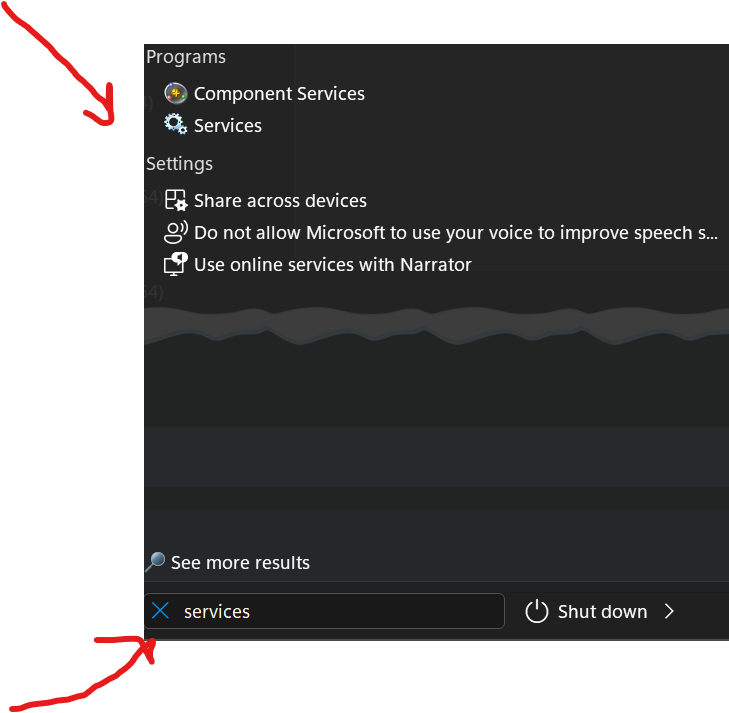Open the Share across devices setting
The width and height of the screenshot is (729, 713).
(x=280, y=201)
